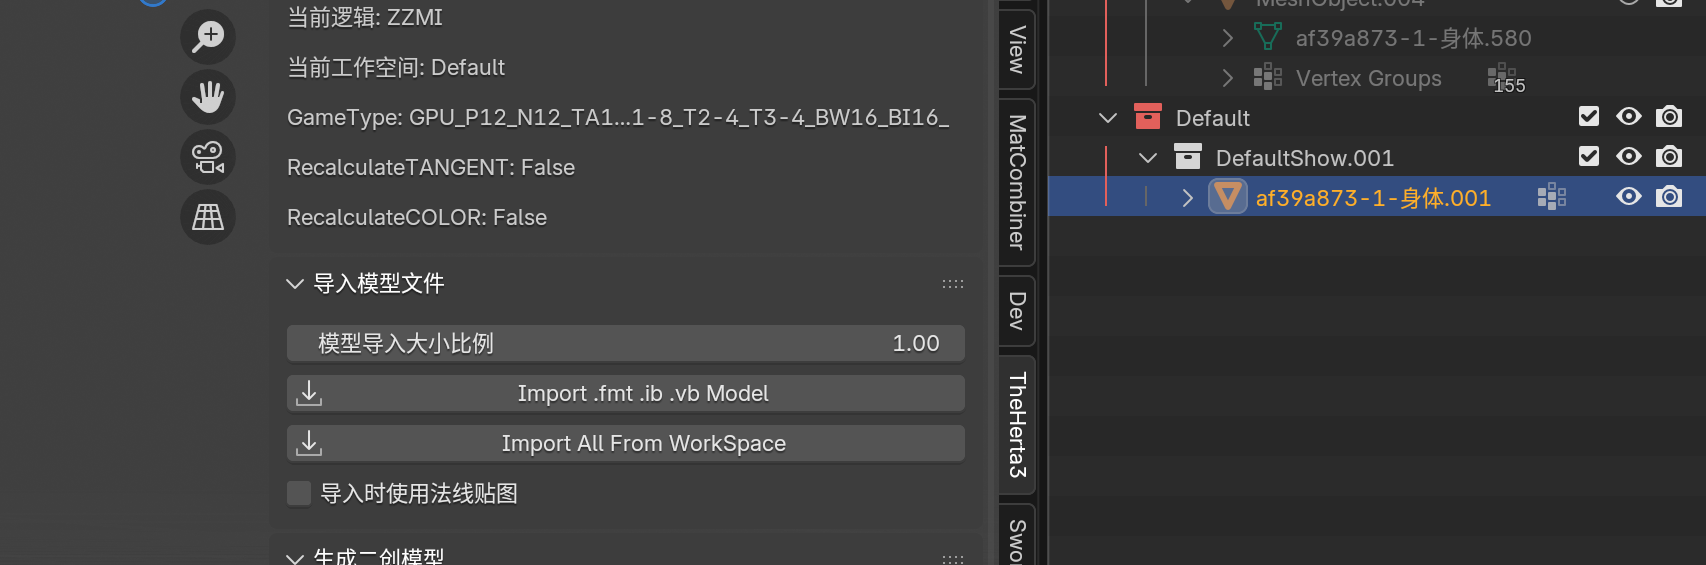Image resolution: width=1706 pixels, height=565 pixels.
Task: Click the zoom view magnifier icon
Action: [208, 37]
